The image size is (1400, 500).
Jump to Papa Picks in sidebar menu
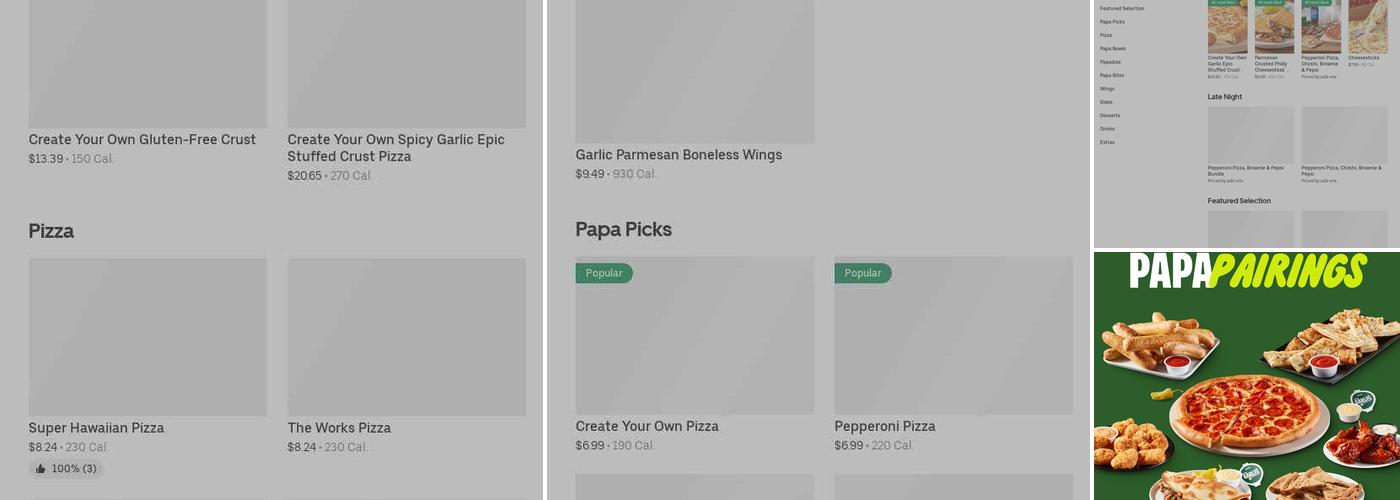click(x=1112, y=22)
